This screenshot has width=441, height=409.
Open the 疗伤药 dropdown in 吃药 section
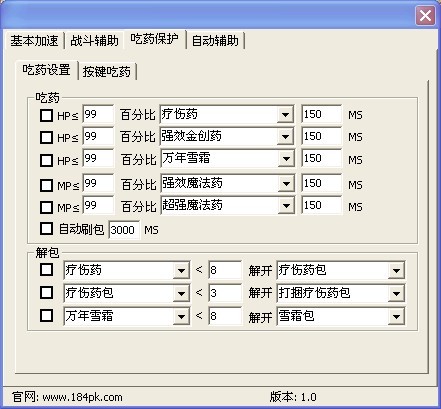click(285, 115)
